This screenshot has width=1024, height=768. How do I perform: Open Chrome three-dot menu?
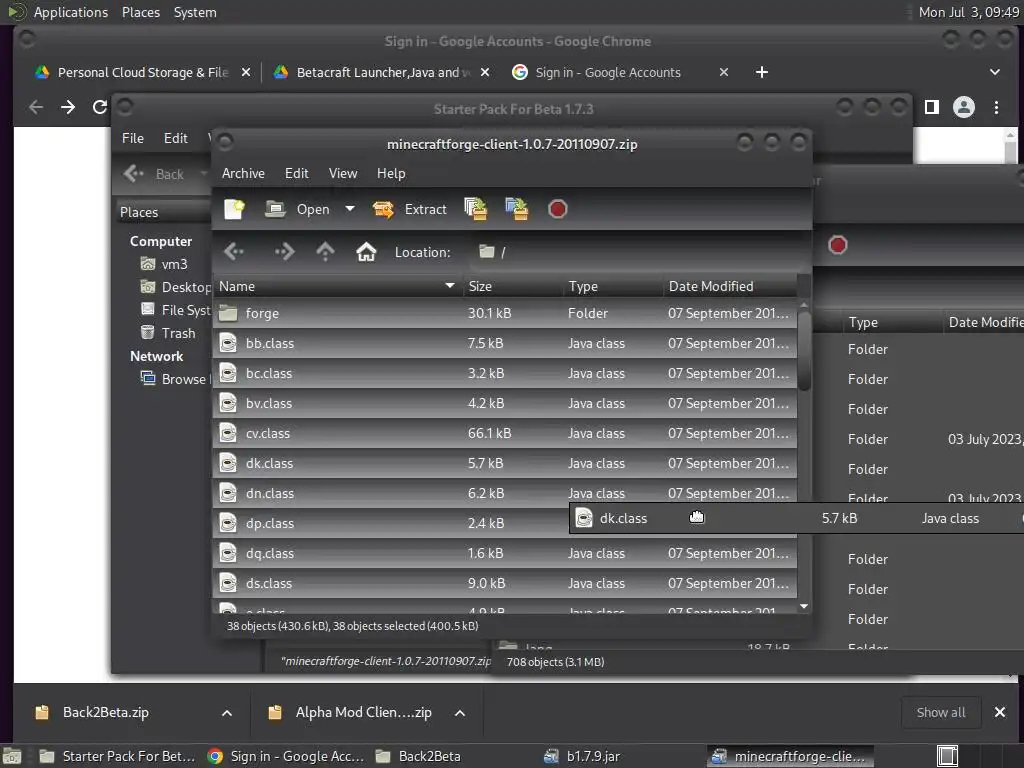point(996,107)
